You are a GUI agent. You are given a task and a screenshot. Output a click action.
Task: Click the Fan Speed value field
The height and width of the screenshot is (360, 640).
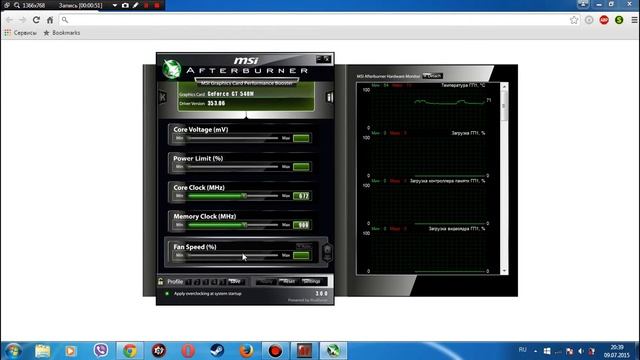301,256
